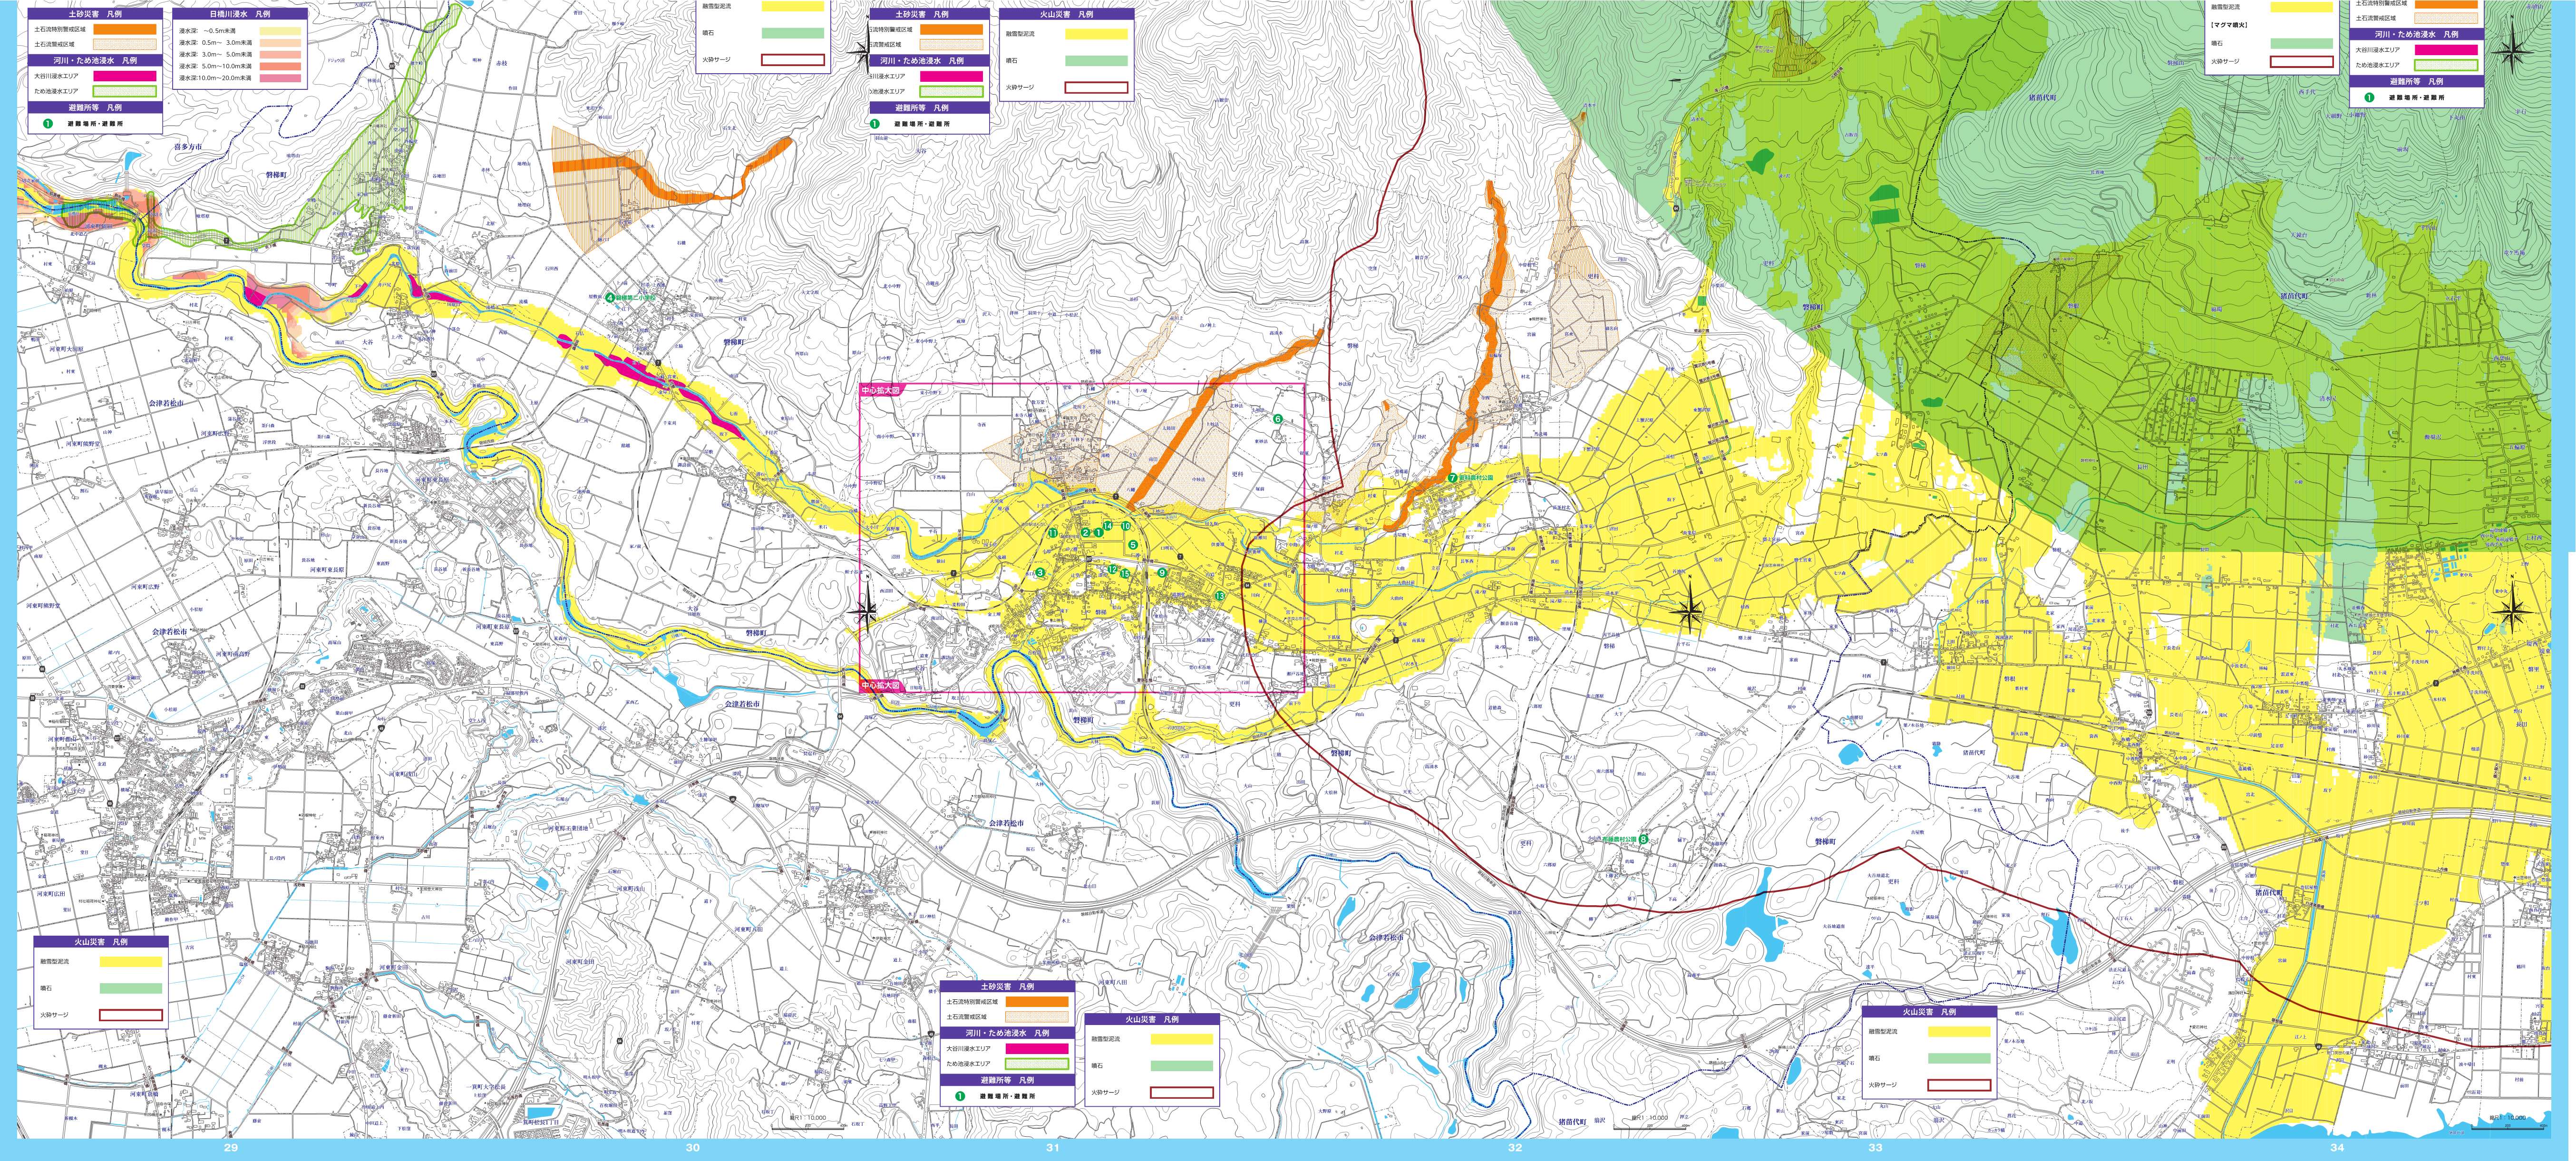Click the upper 中心拡大図 pink tag
The image size is (2576, 1161).
[881, 391]
